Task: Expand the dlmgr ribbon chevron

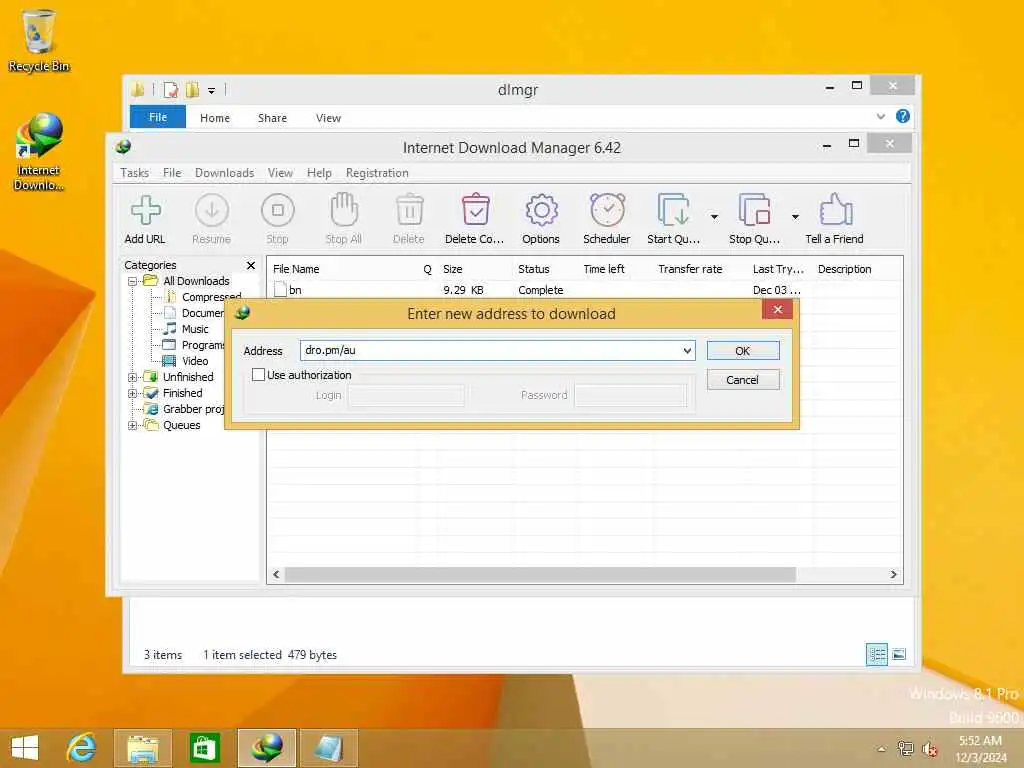Action: (881, 117)
